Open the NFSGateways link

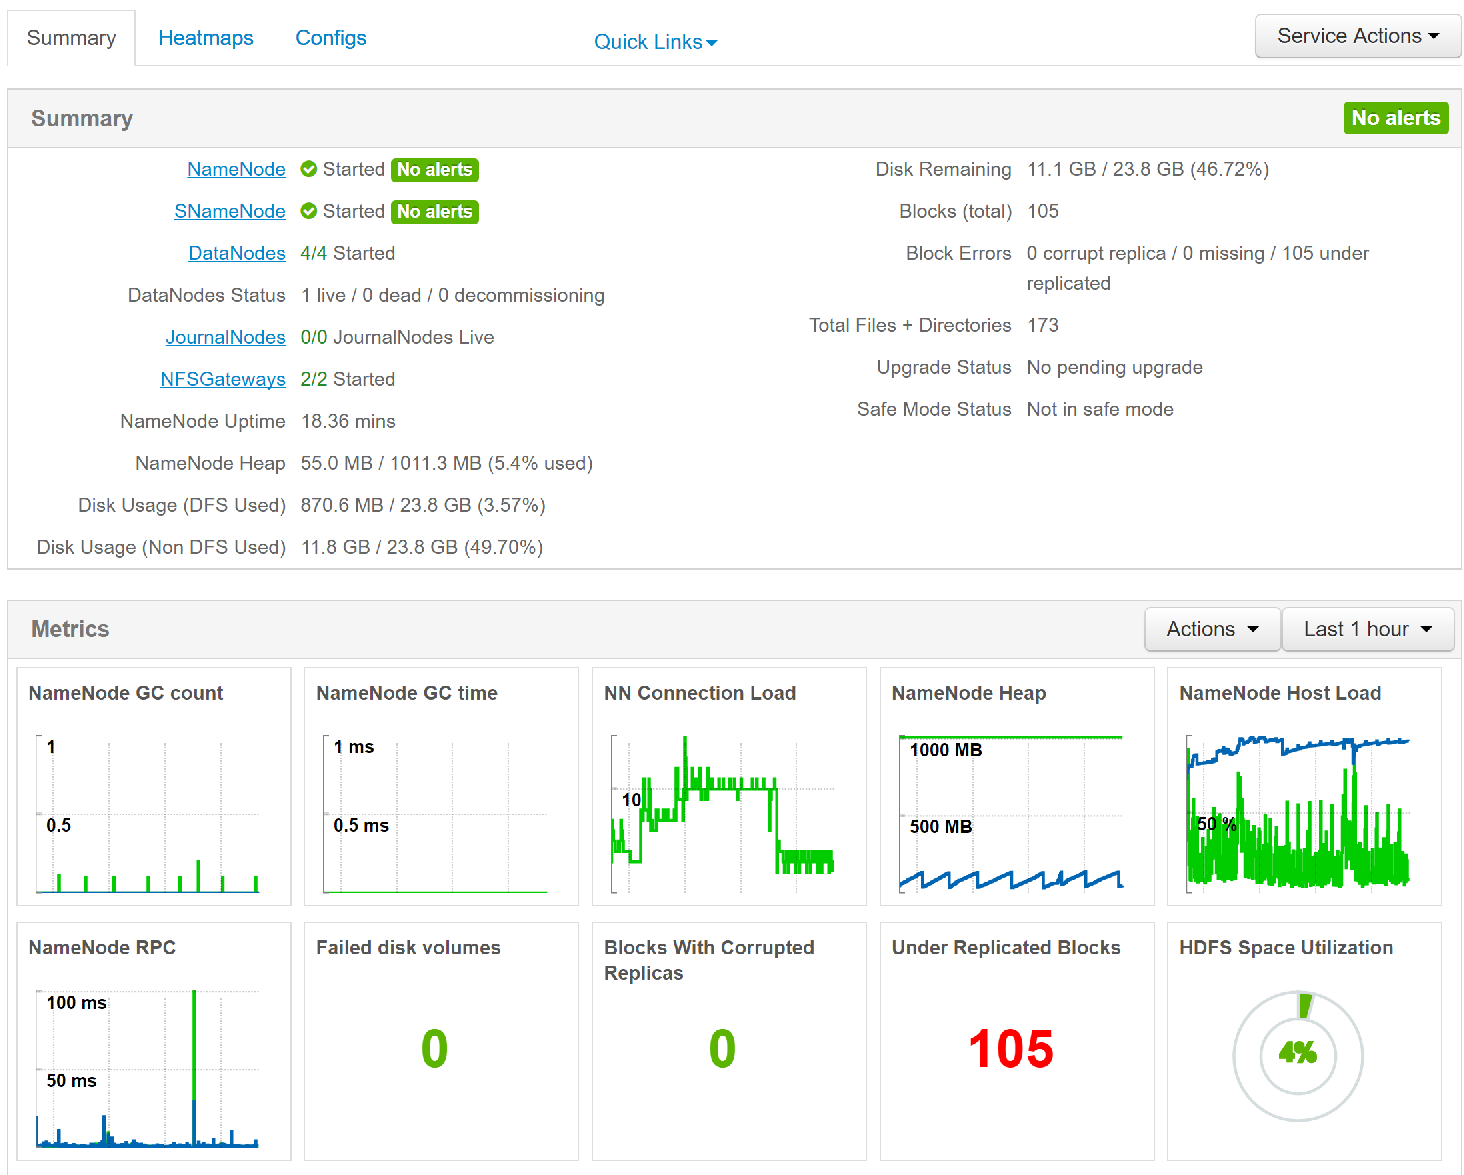click(223, 379)
